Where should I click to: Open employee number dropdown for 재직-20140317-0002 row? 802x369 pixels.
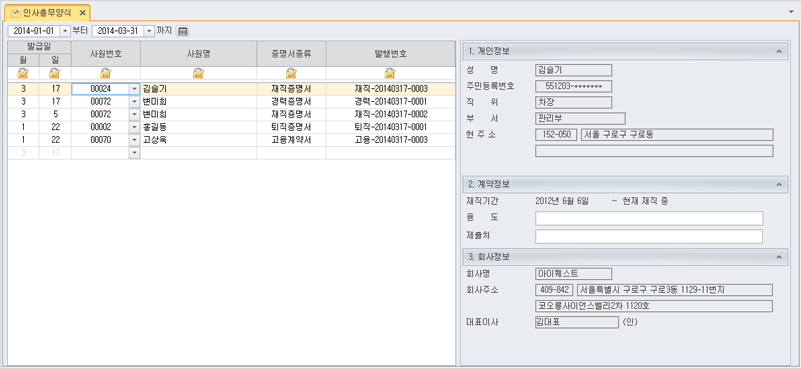135,115
